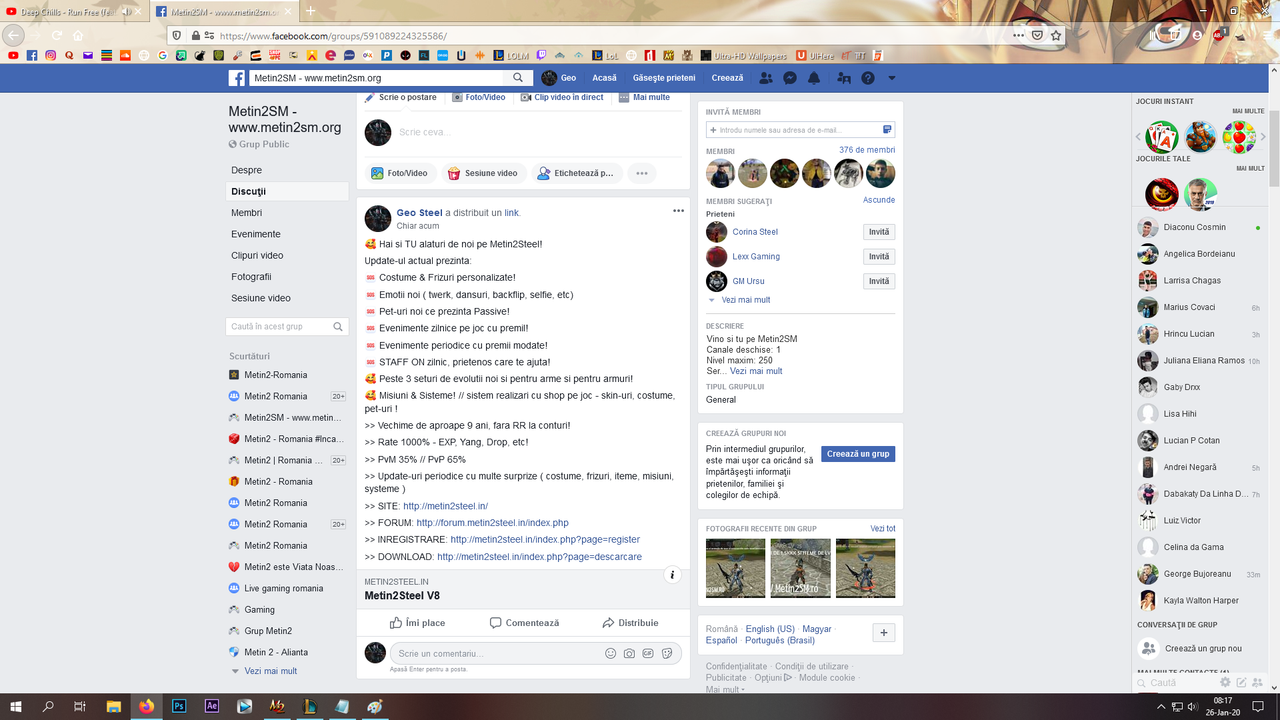The image size is (1280, 720).
Task: Click Invită next to Corina Steel
Action: point(879,232)
